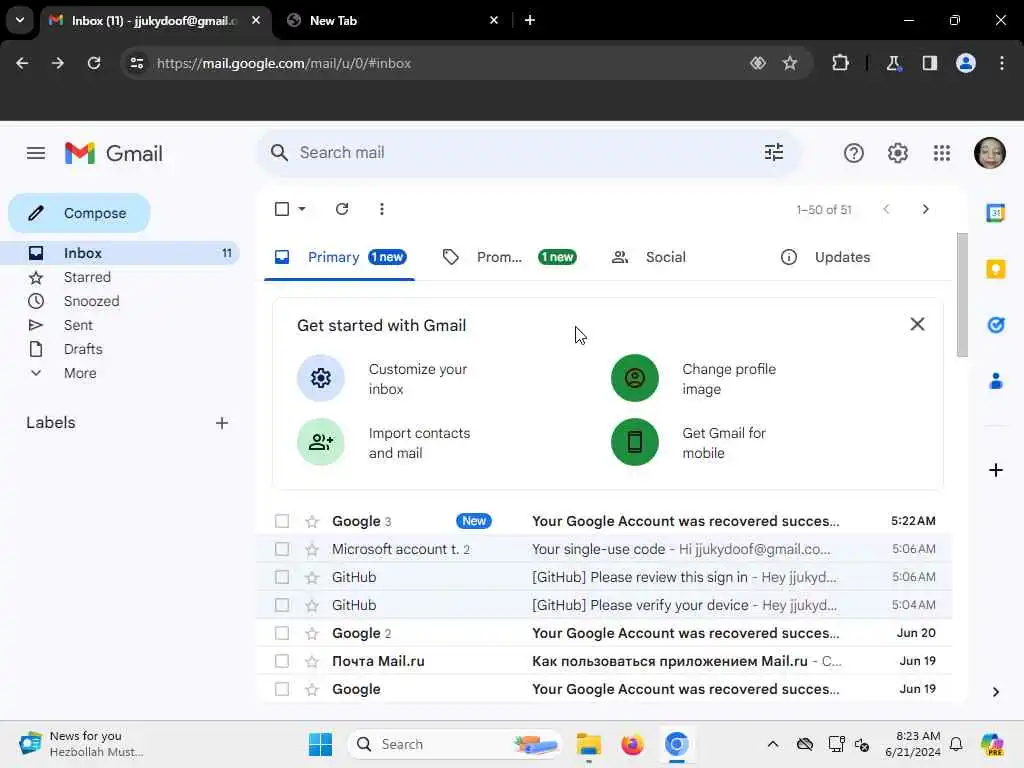Open the Microsoft 'Your single-use code' email

coord(604,549)
